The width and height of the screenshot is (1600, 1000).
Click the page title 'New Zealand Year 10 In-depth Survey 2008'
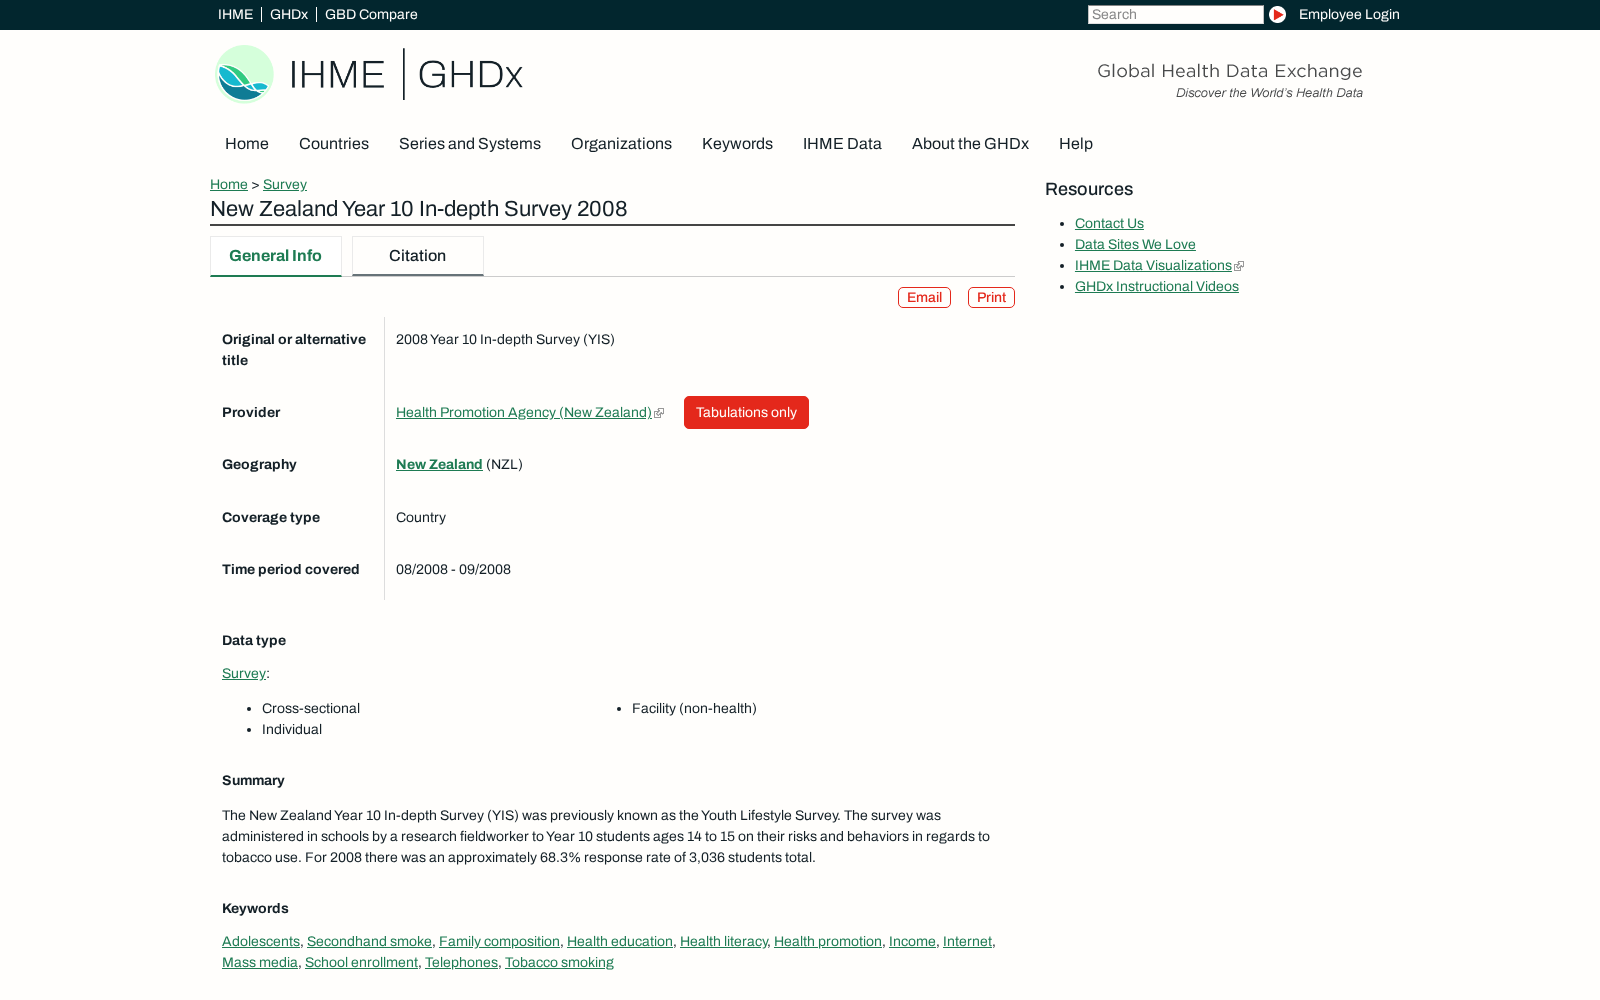click(x=419, y=209)
